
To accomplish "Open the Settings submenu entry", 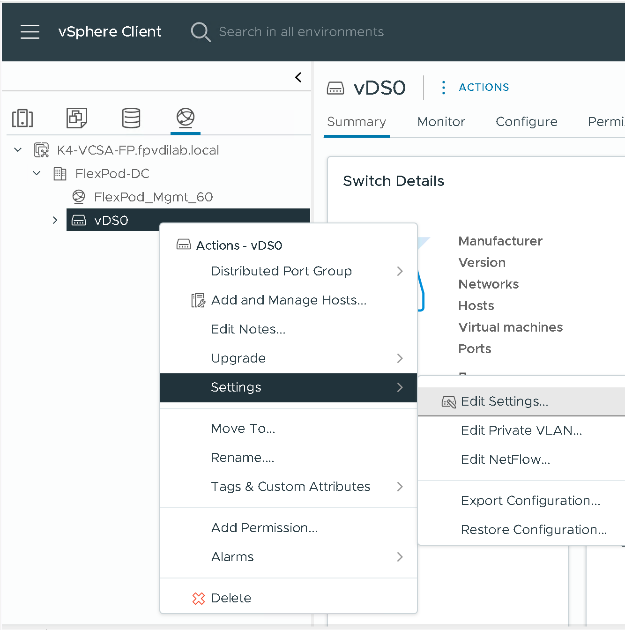I will pyautogui.click(x=288, y=387).
